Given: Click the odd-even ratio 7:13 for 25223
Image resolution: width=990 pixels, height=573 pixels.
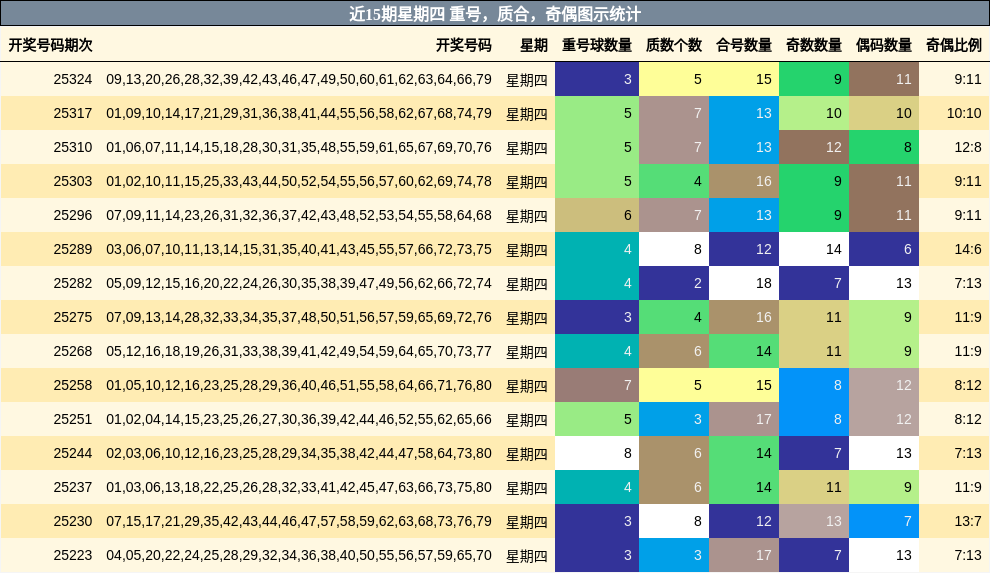Looking at the screenshot, I should tap(968, 555).
